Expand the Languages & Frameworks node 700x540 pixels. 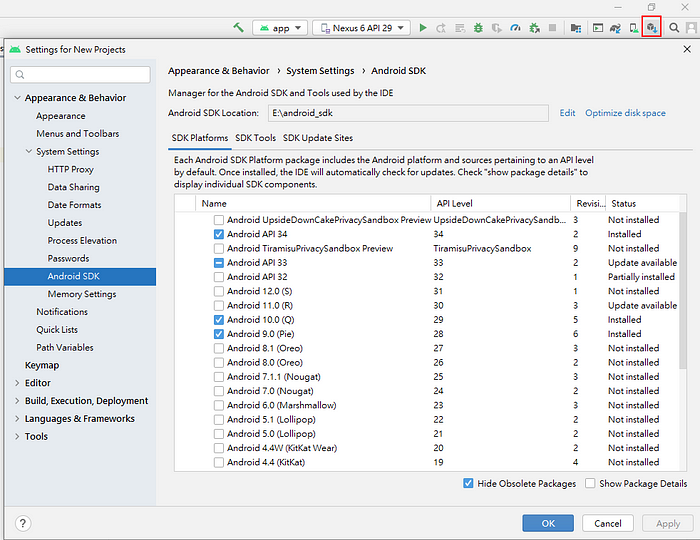(17, 419)
